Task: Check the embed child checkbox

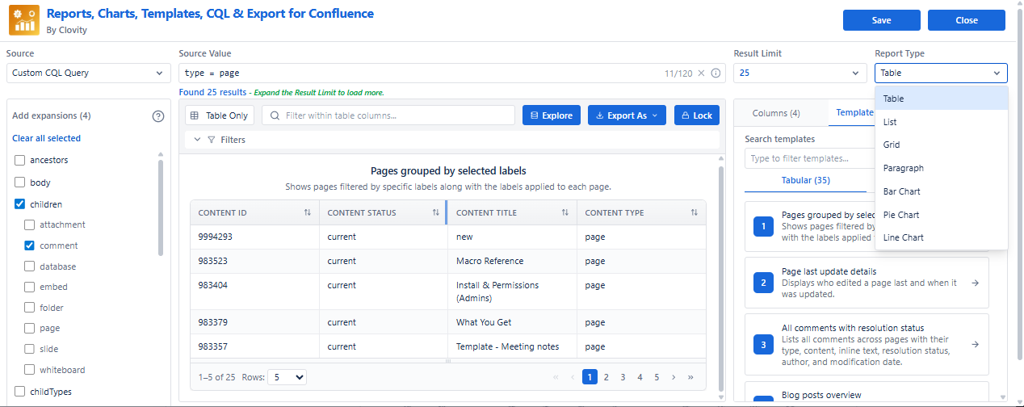Action: coord(29,287)
